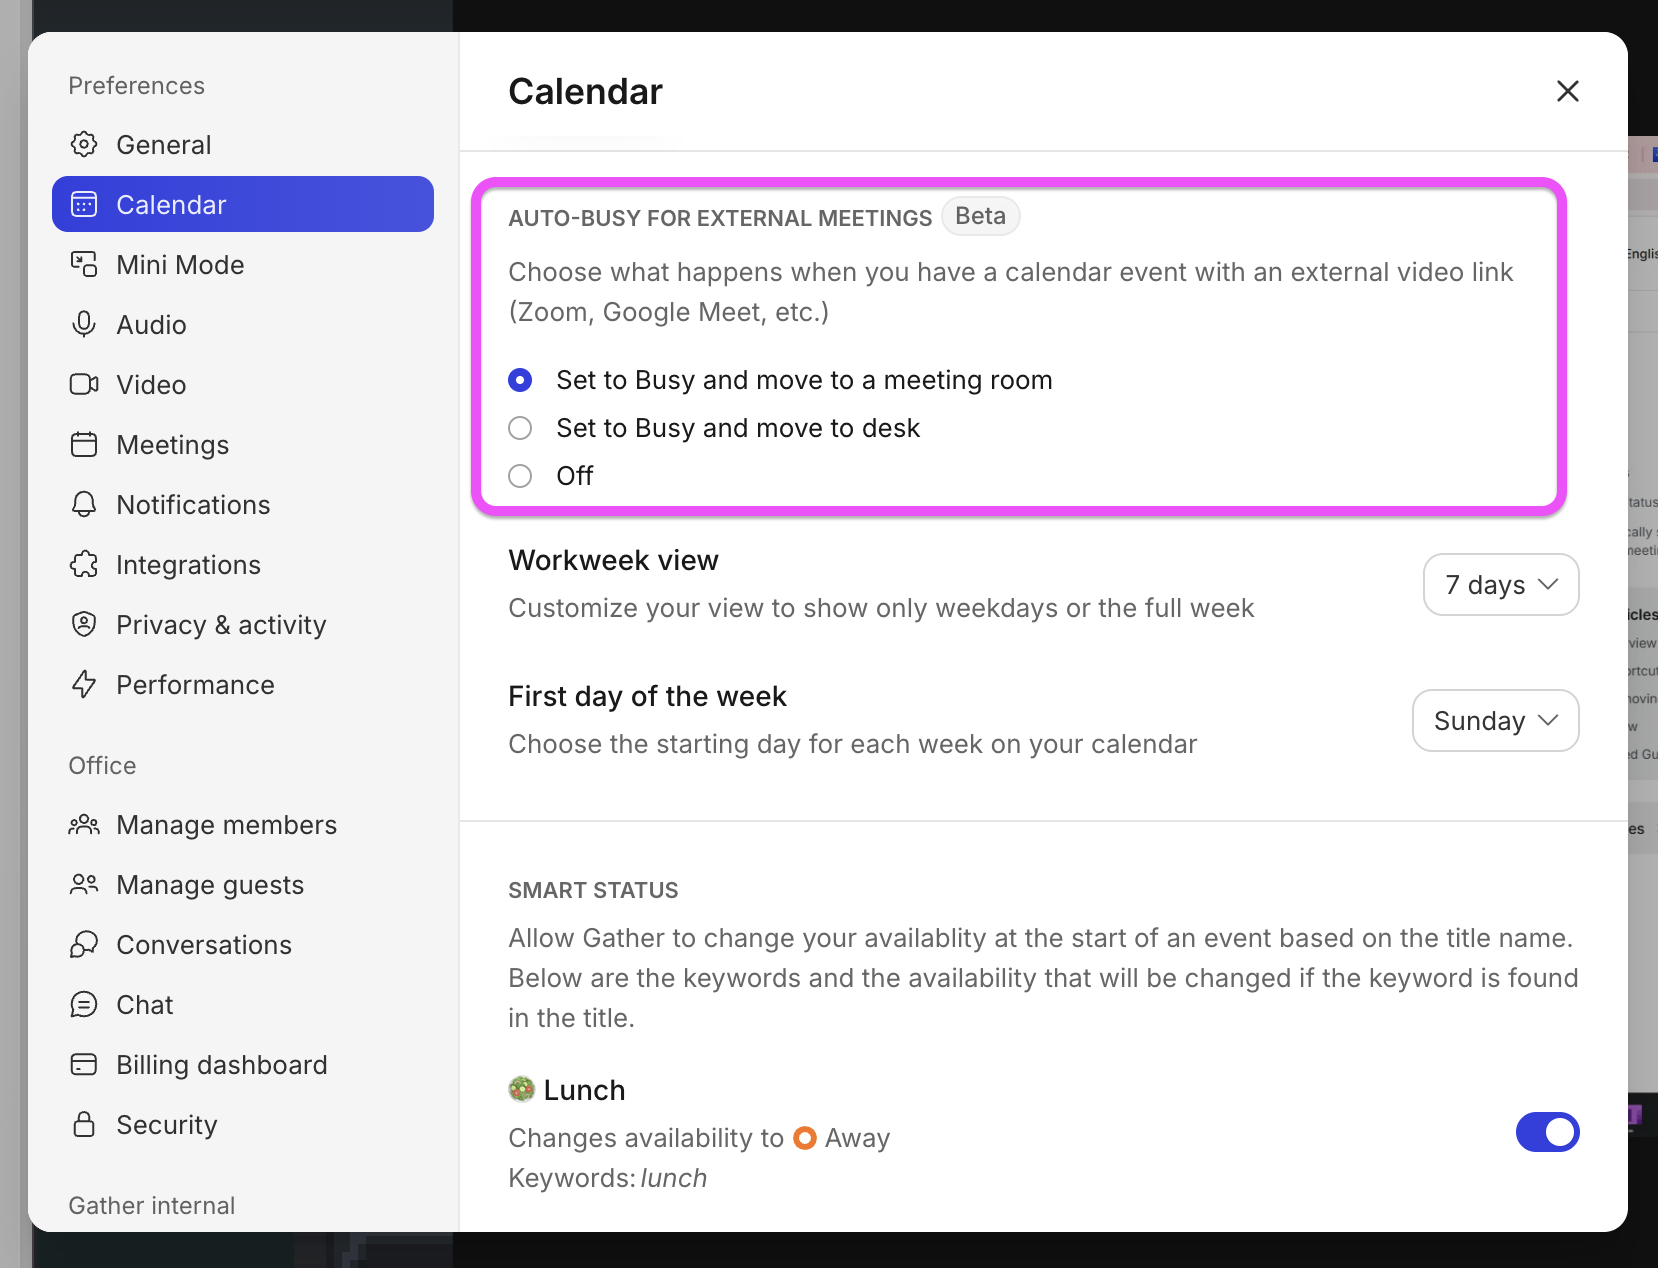The image size is (1658, 1268).
Task: Click the Performance lightning icon
Action: [x=84, y=685]
